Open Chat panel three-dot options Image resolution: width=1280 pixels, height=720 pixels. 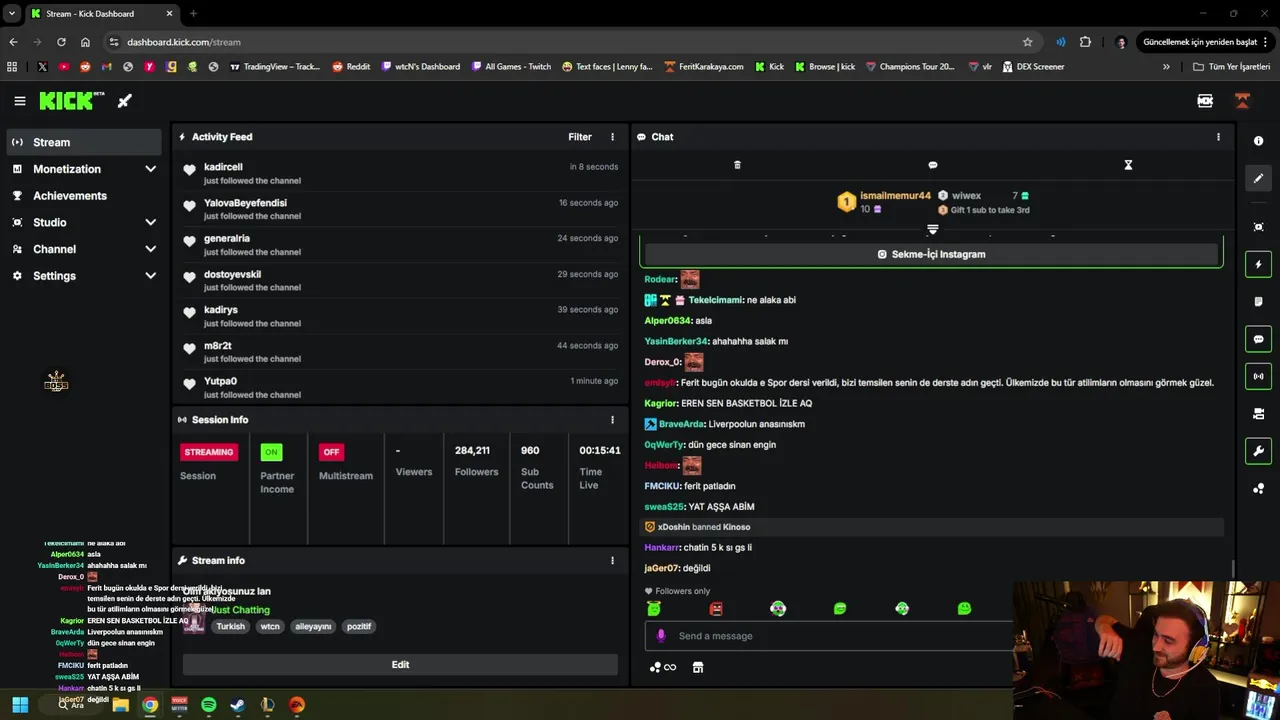click(1218, 137)
